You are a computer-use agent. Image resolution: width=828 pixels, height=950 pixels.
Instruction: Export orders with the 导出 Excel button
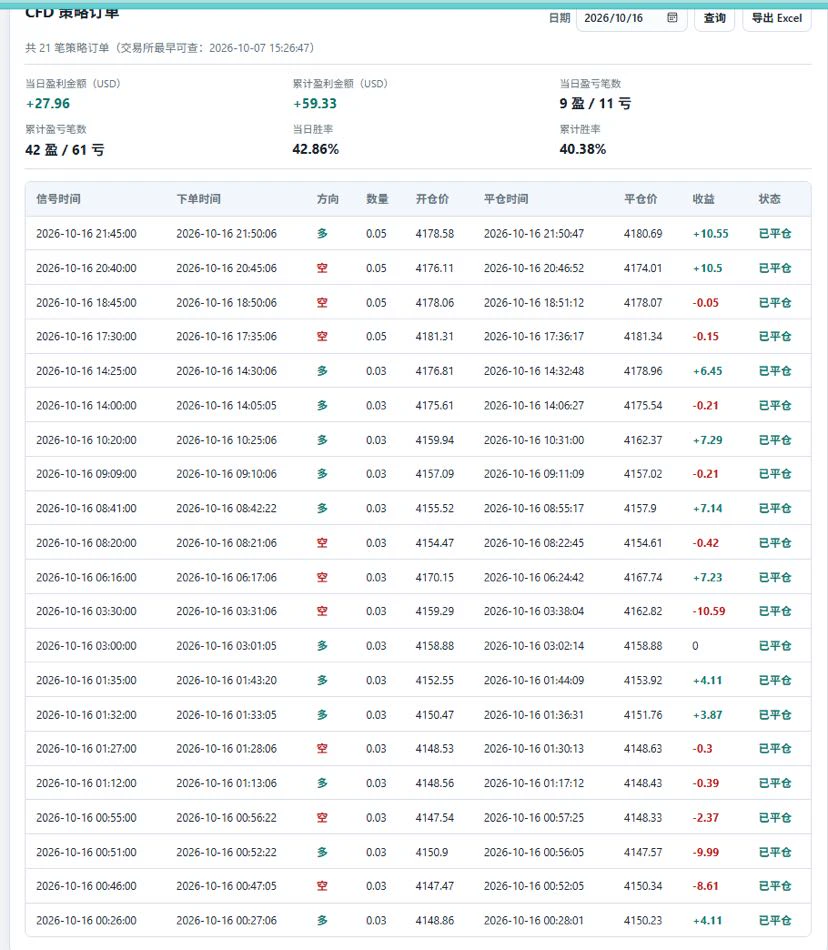pyautogui.click(x=777, y=18)
